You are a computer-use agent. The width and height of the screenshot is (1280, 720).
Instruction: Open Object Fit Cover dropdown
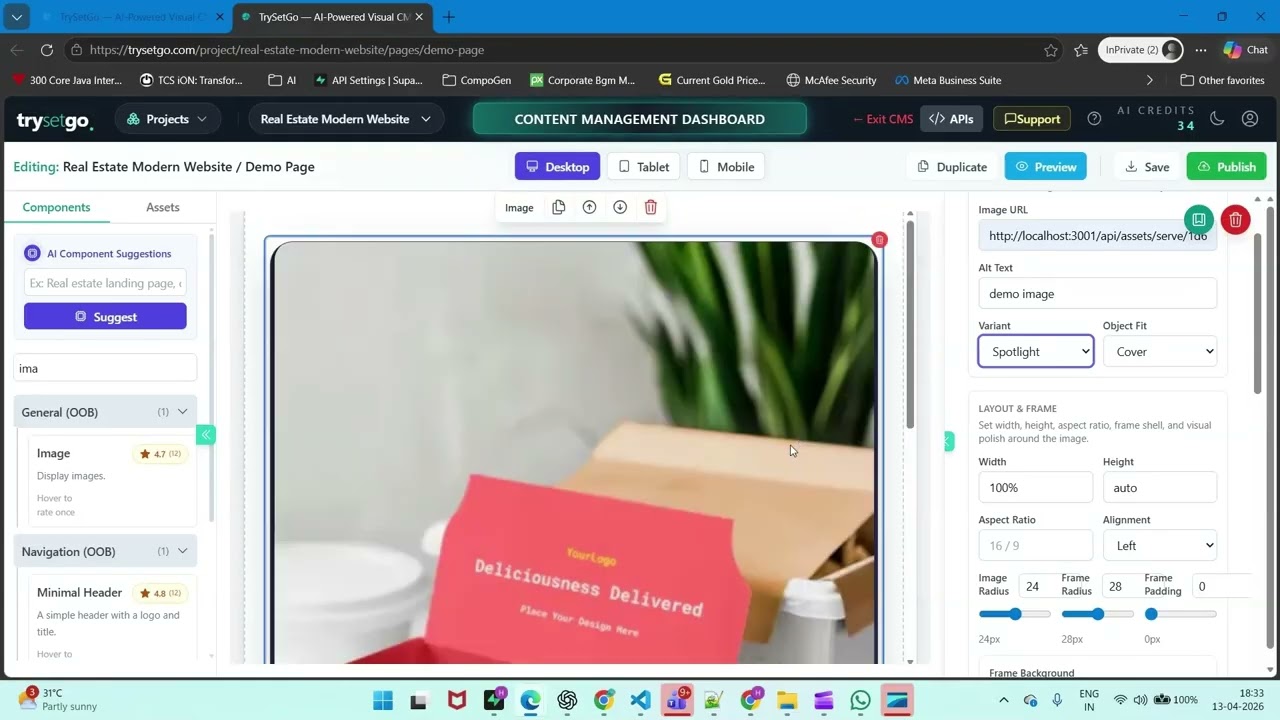click(x=1160, y=351)
